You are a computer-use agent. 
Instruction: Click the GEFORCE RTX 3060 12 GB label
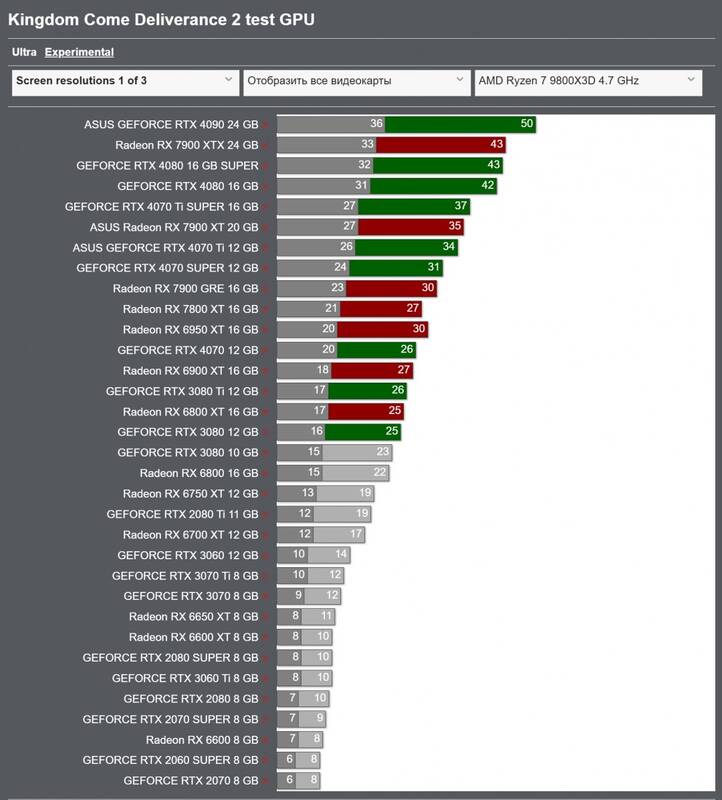187,555
